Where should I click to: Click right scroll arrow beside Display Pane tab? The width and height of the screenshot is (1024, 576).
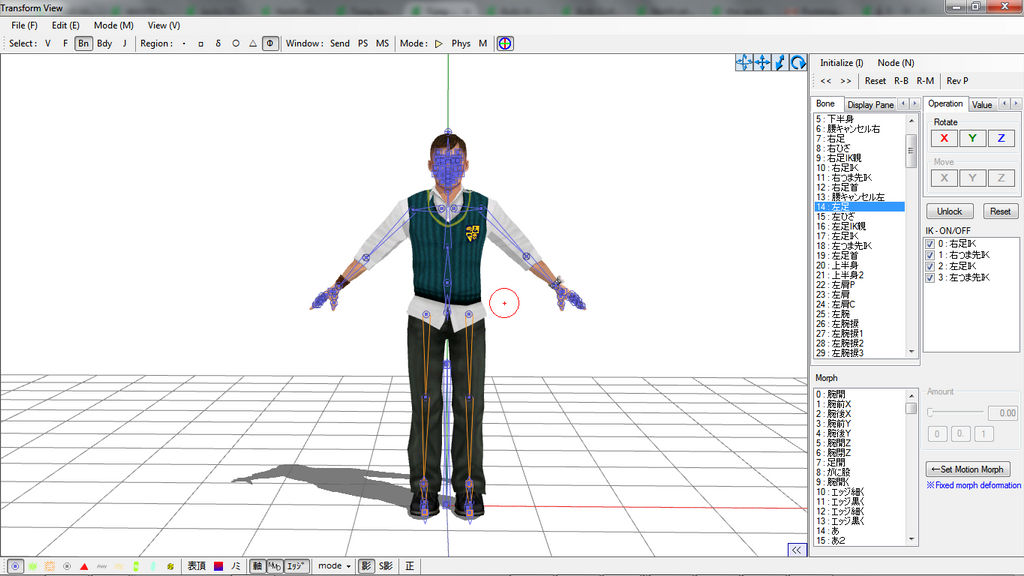click(914, 104)
